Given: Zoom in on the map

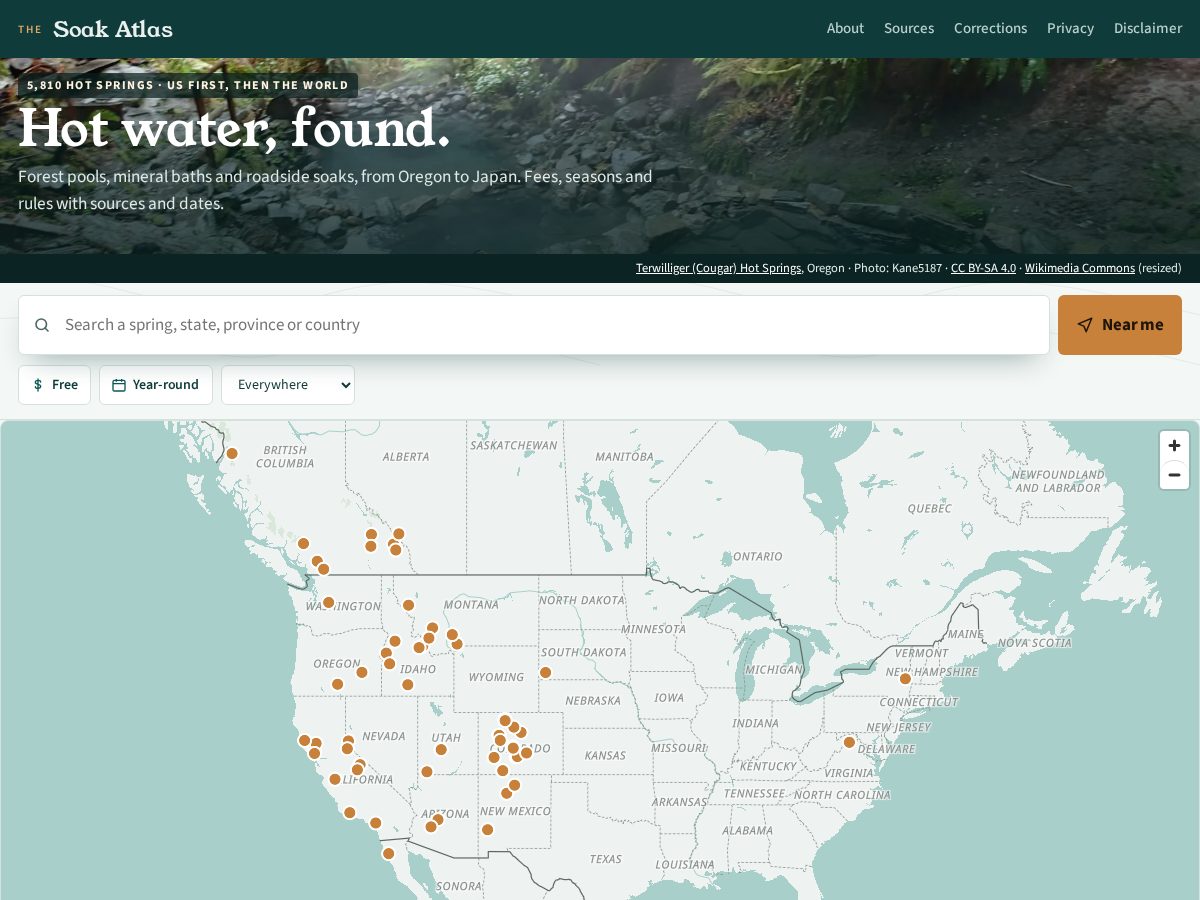Looking at the screenshot, I should click(1174, 446).
